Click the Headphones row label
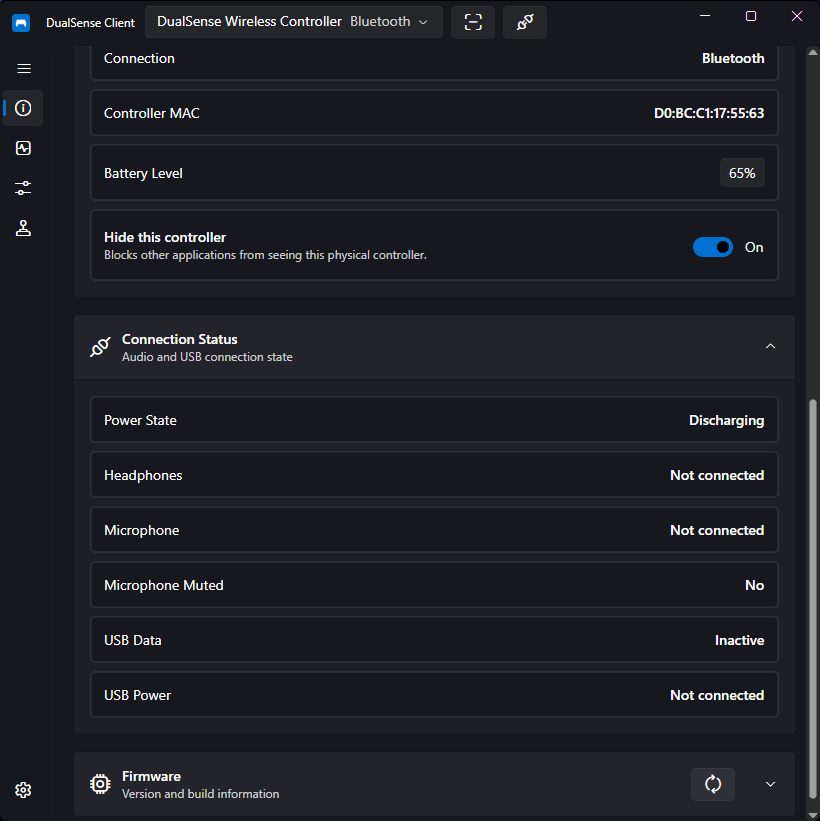The width and height of the screenshot is (820, 821). (143, 475)
